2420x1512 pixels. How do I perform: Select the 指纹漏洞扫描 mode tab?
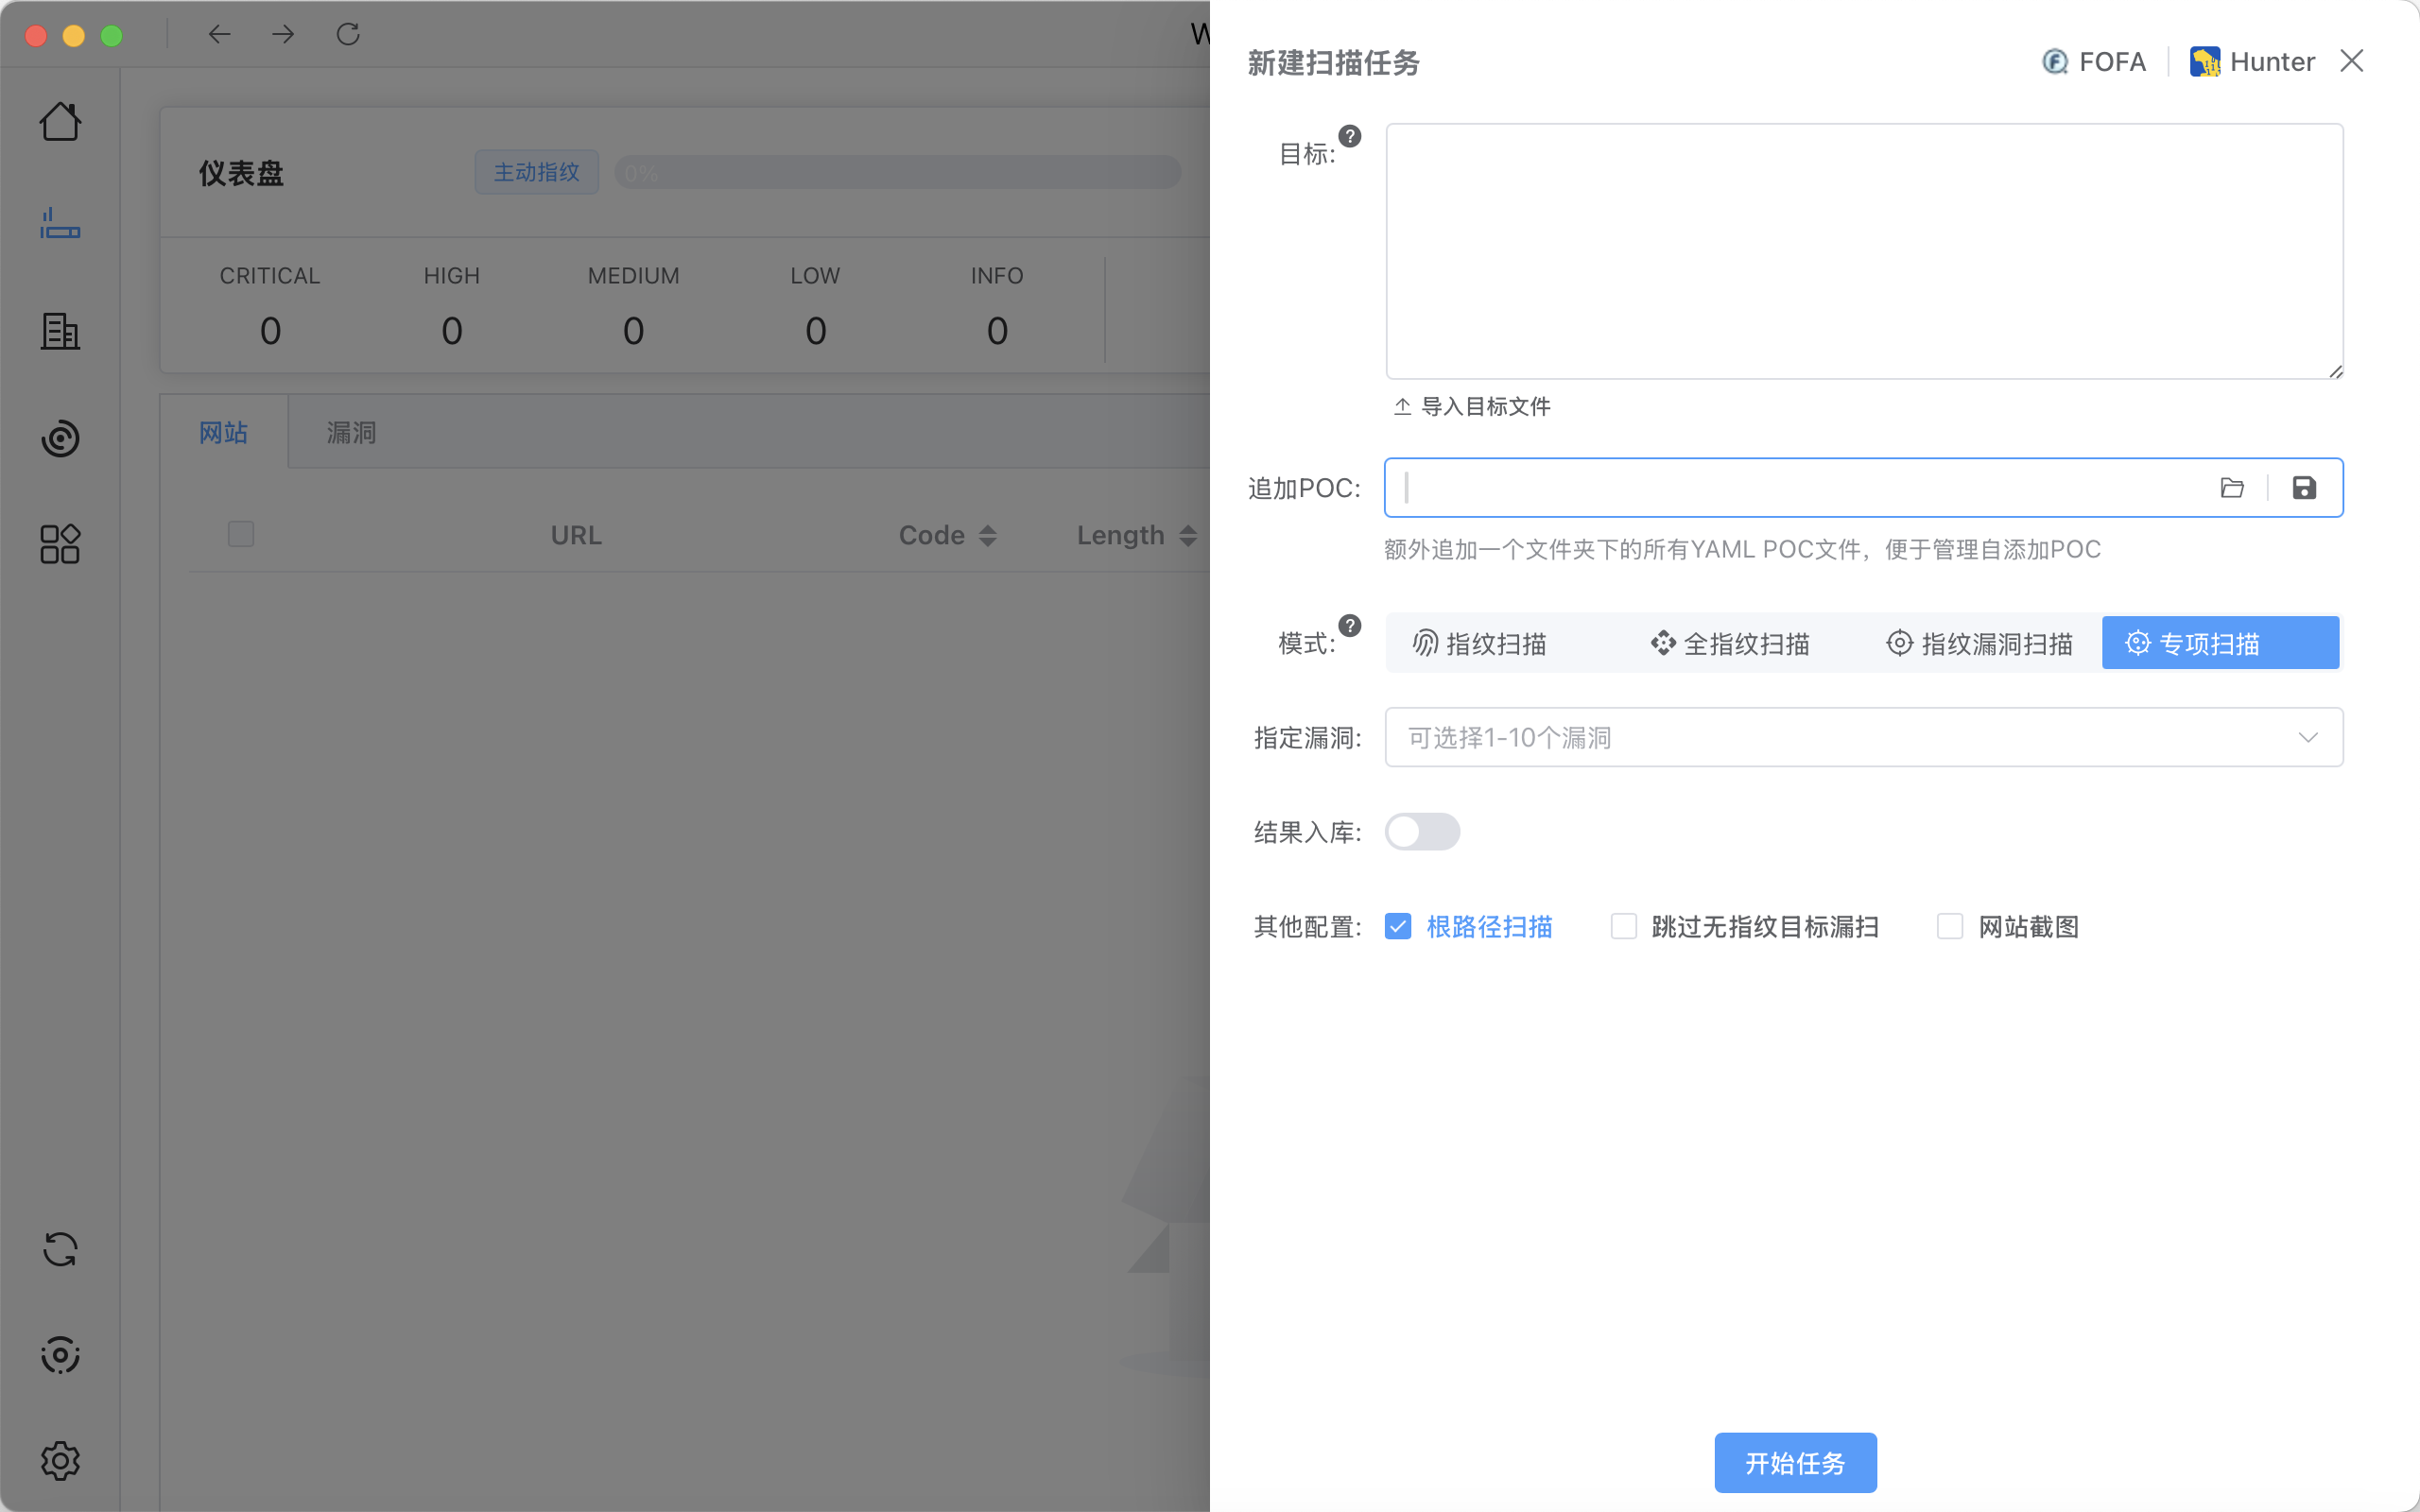click(1980, 644)
